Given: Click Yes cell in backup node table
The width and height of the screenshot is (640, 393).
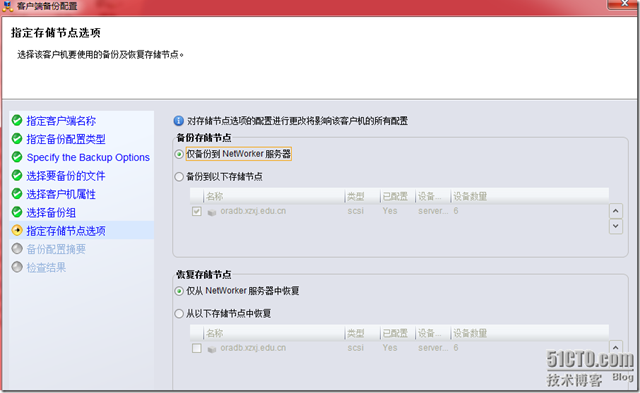Looking at the screenshot, I should coord(390,211).
